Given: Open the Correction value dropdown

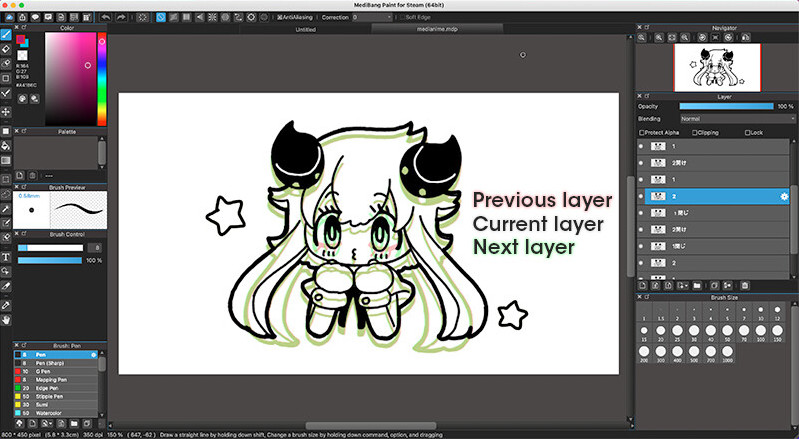Looking at the screenshot, I should (x=373, y=17).
